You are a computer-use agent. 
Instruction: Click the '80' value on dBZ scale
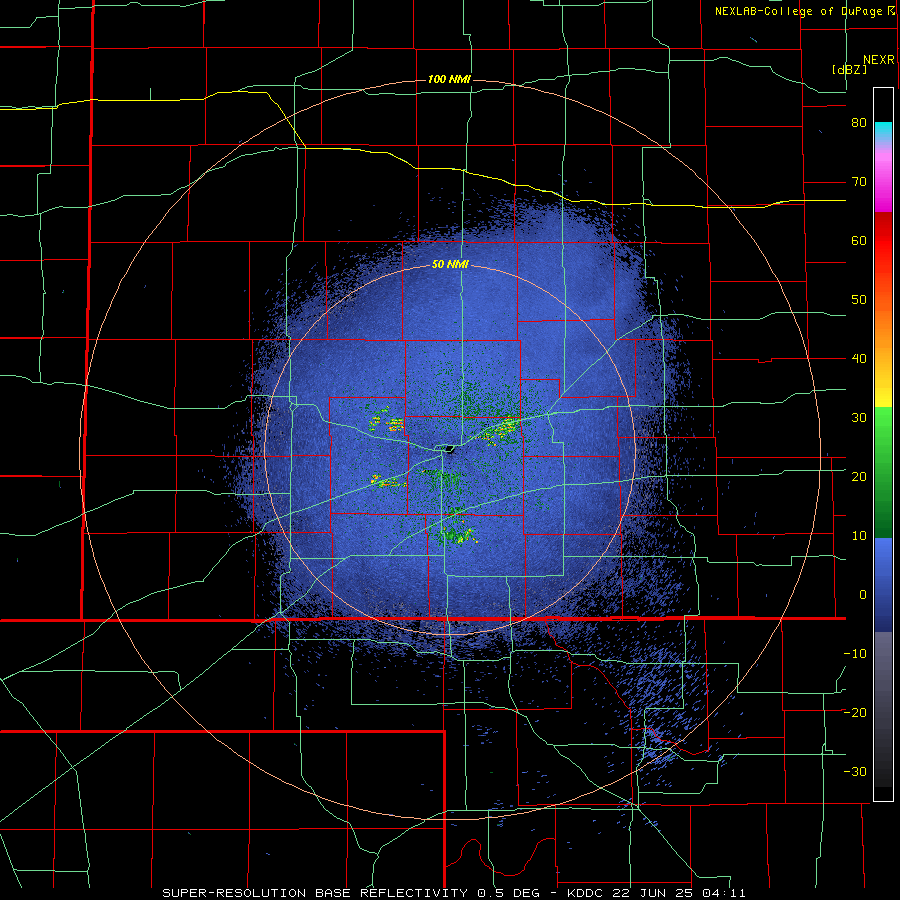859,123
